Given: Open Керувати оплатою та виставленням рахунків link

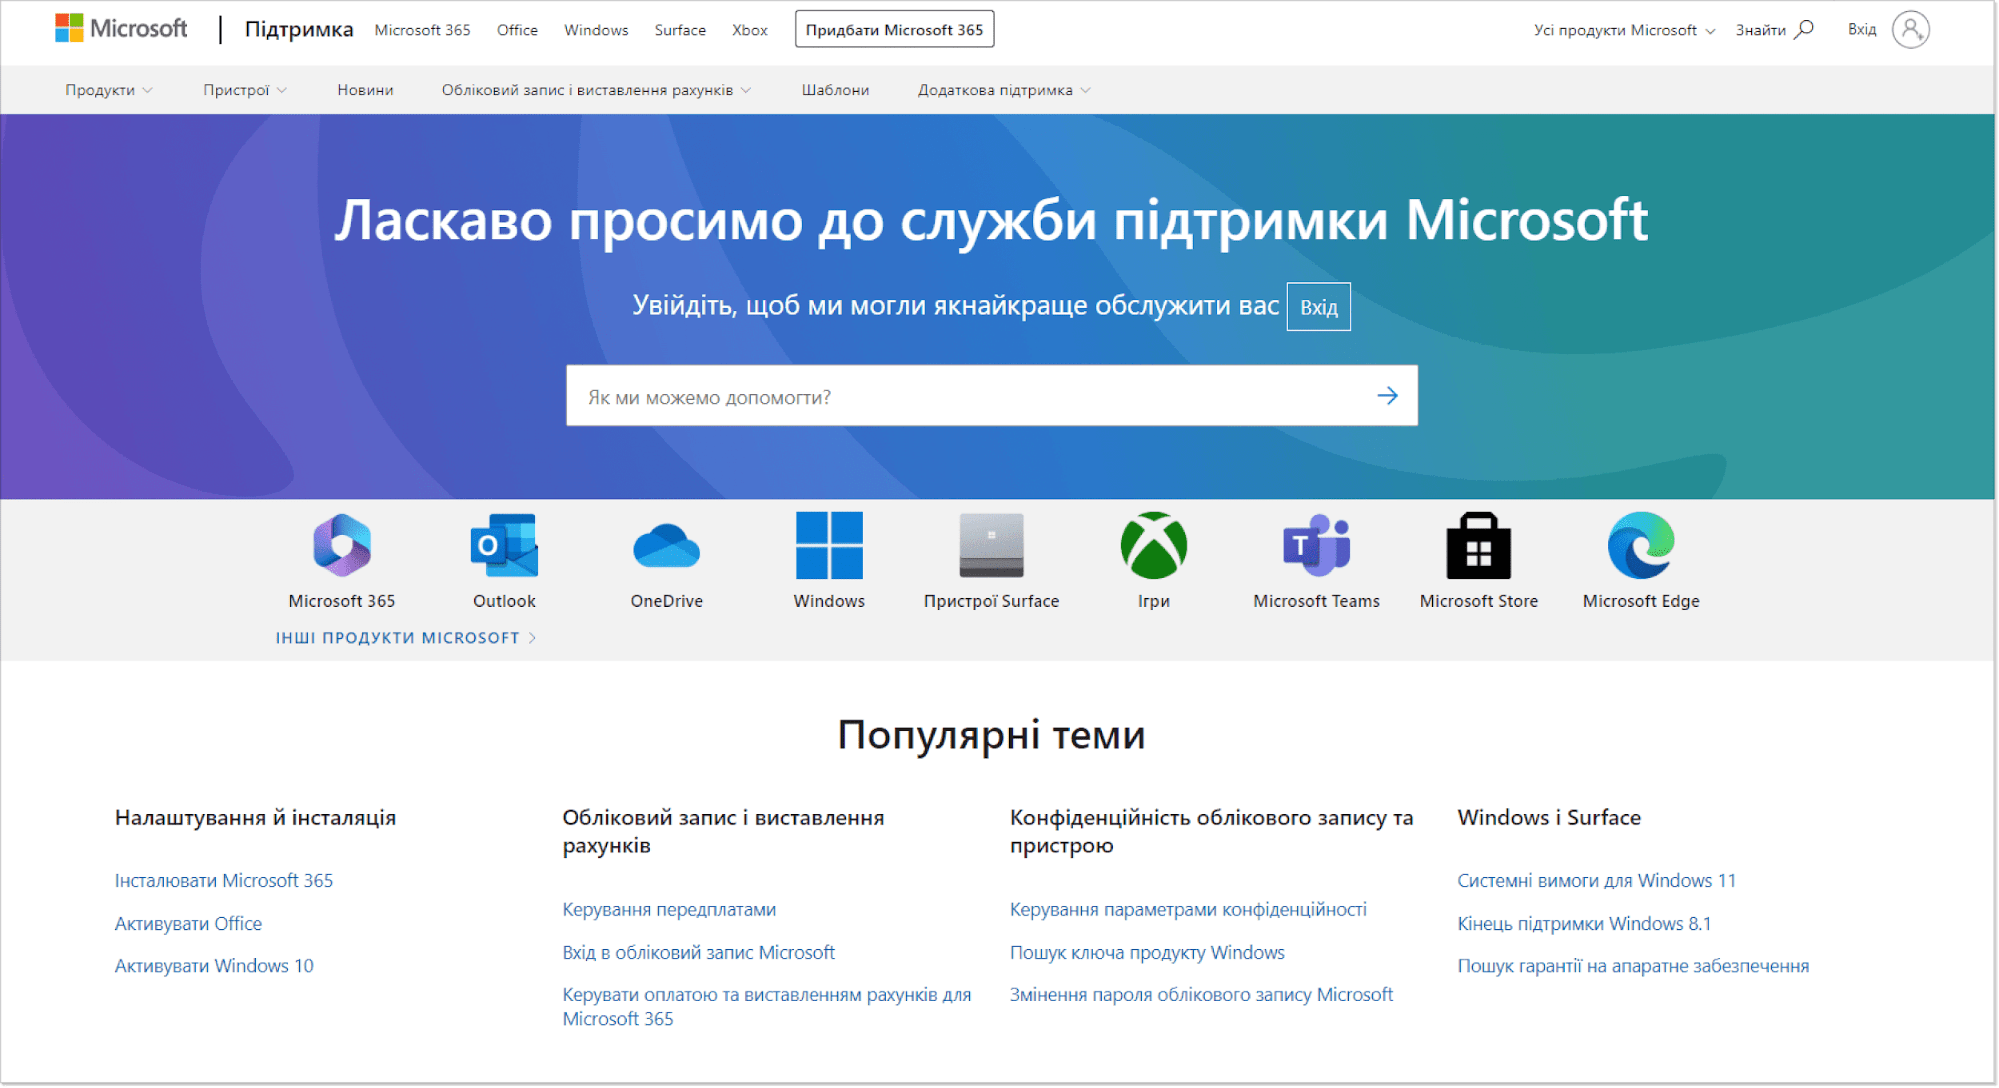Looking at the screenshot, I should [x=766, y=1007].
